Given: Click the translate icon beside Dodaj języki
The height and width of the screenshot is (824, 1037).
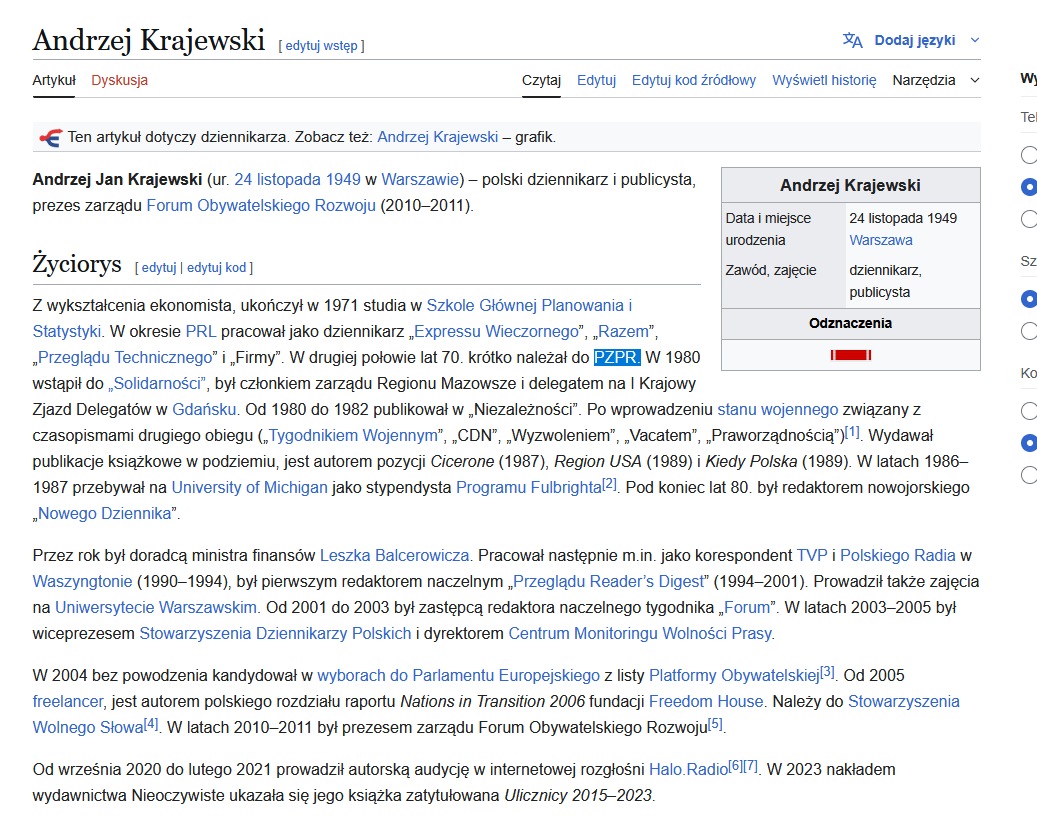Looking at the screenshot, I should click(x=852, y=40).
